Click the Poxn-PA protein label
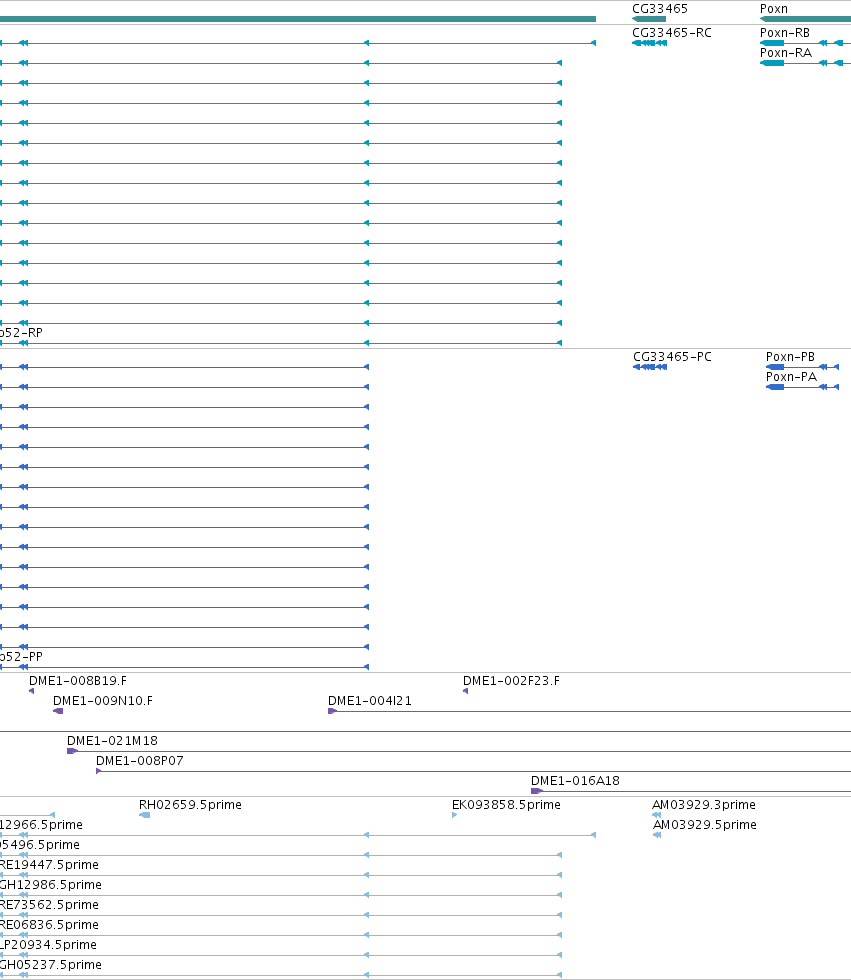 click(x=792, y=376)
